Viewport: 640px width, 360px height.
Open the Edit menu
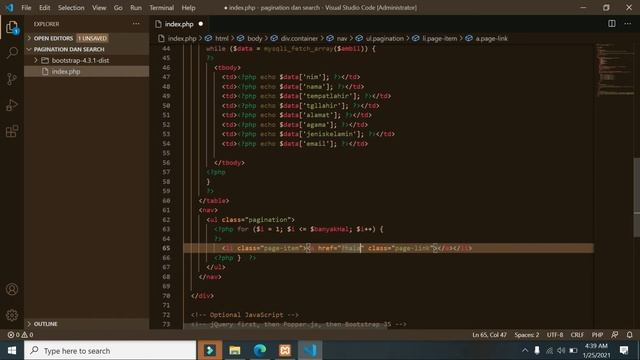(x=44, y=8)
